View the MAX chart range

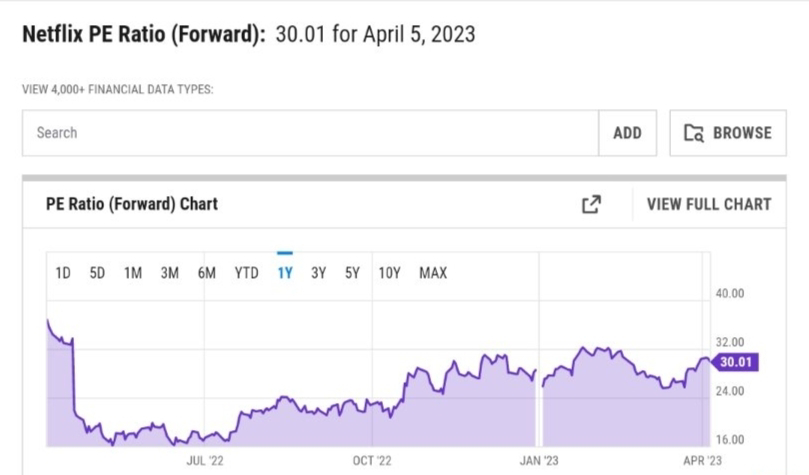click(x=433, y=273)
